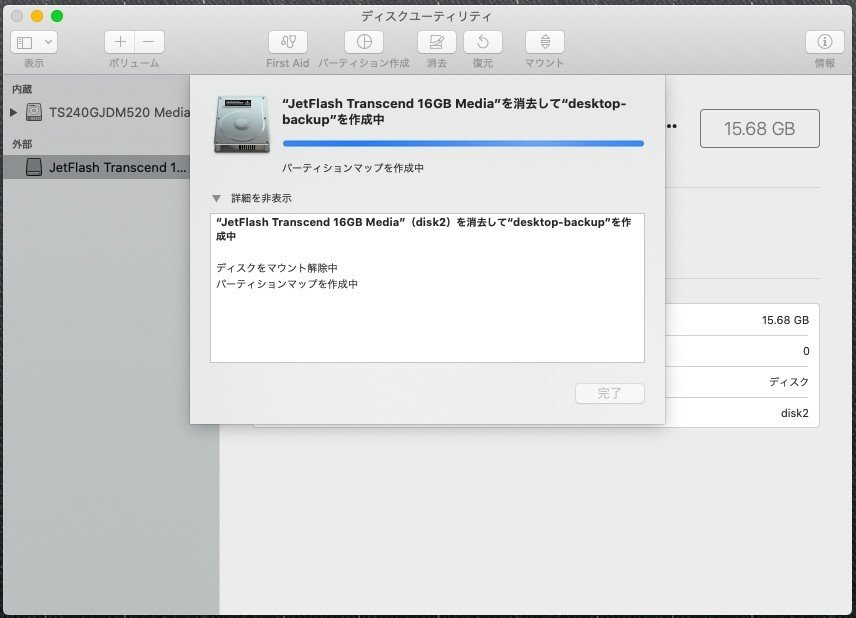
Task: Add a volume with the plus button
Action: point(120,42)
